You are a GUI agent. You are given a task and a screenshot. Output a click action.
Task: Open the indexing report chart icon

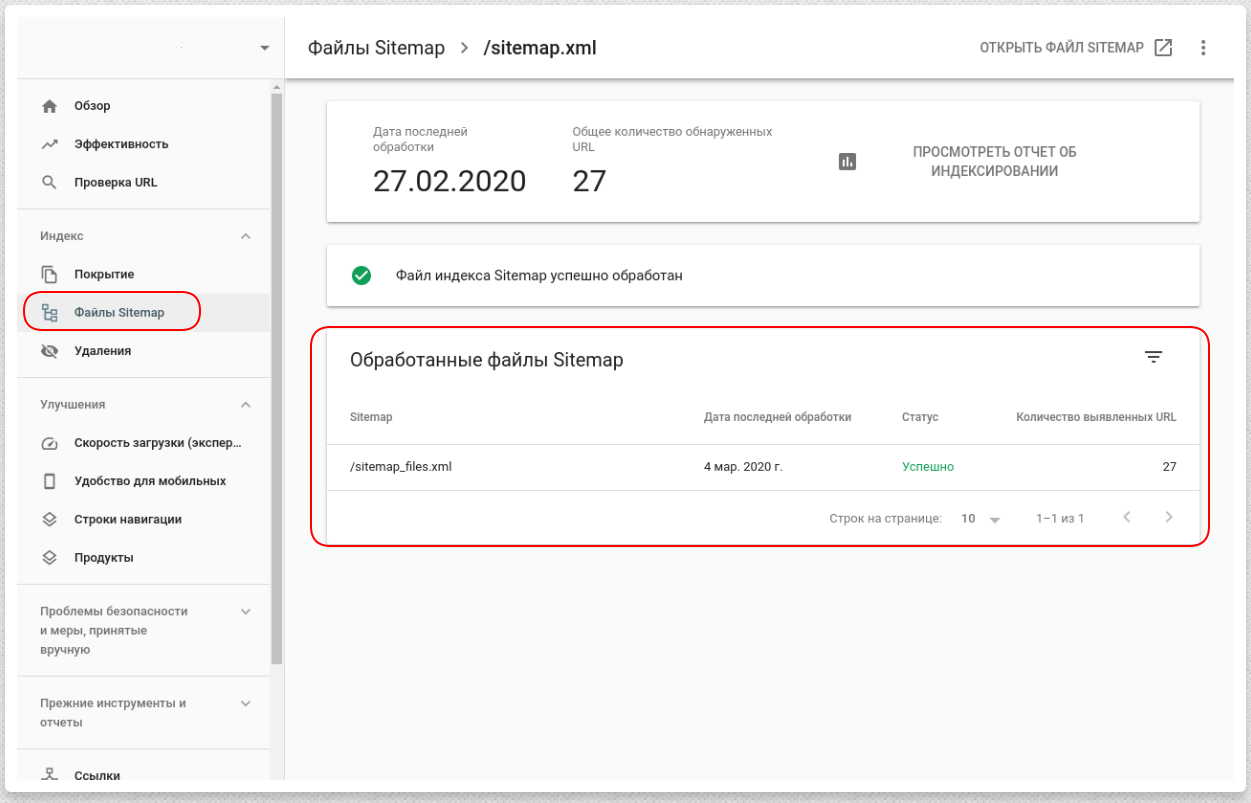point(847,161)
